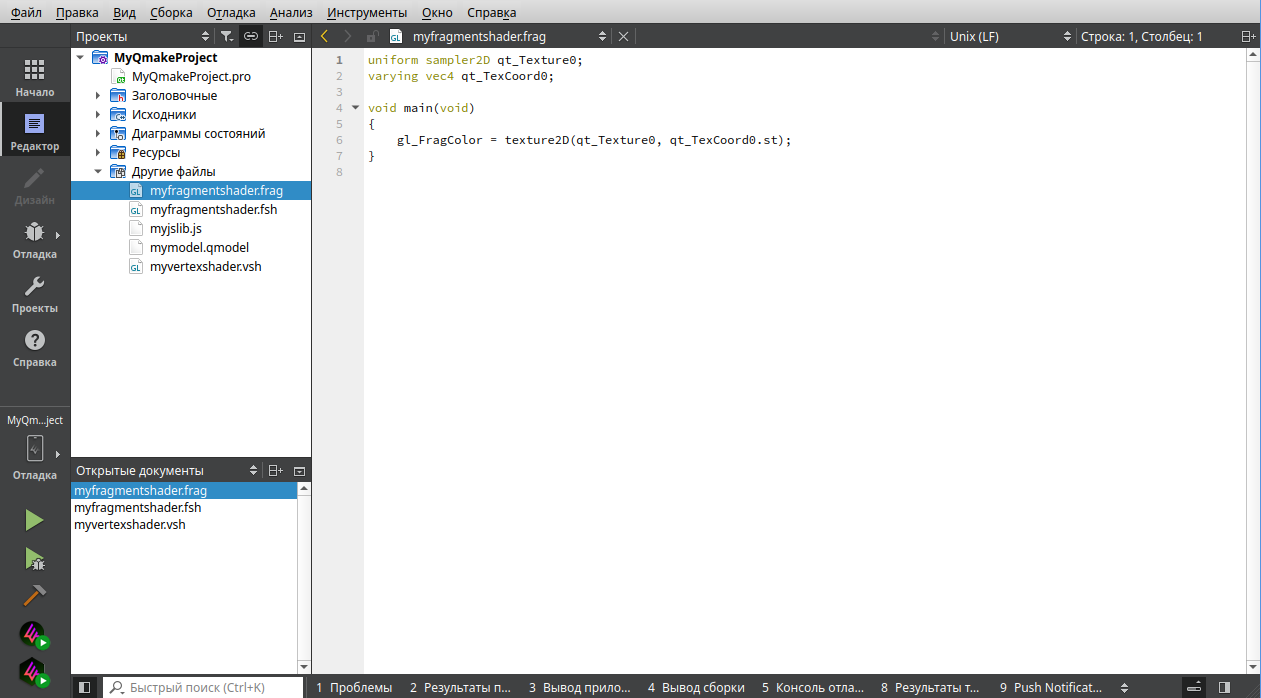Open the Проекты mode with wrench icon
The image size is (1261, 698).
point(34,294)
